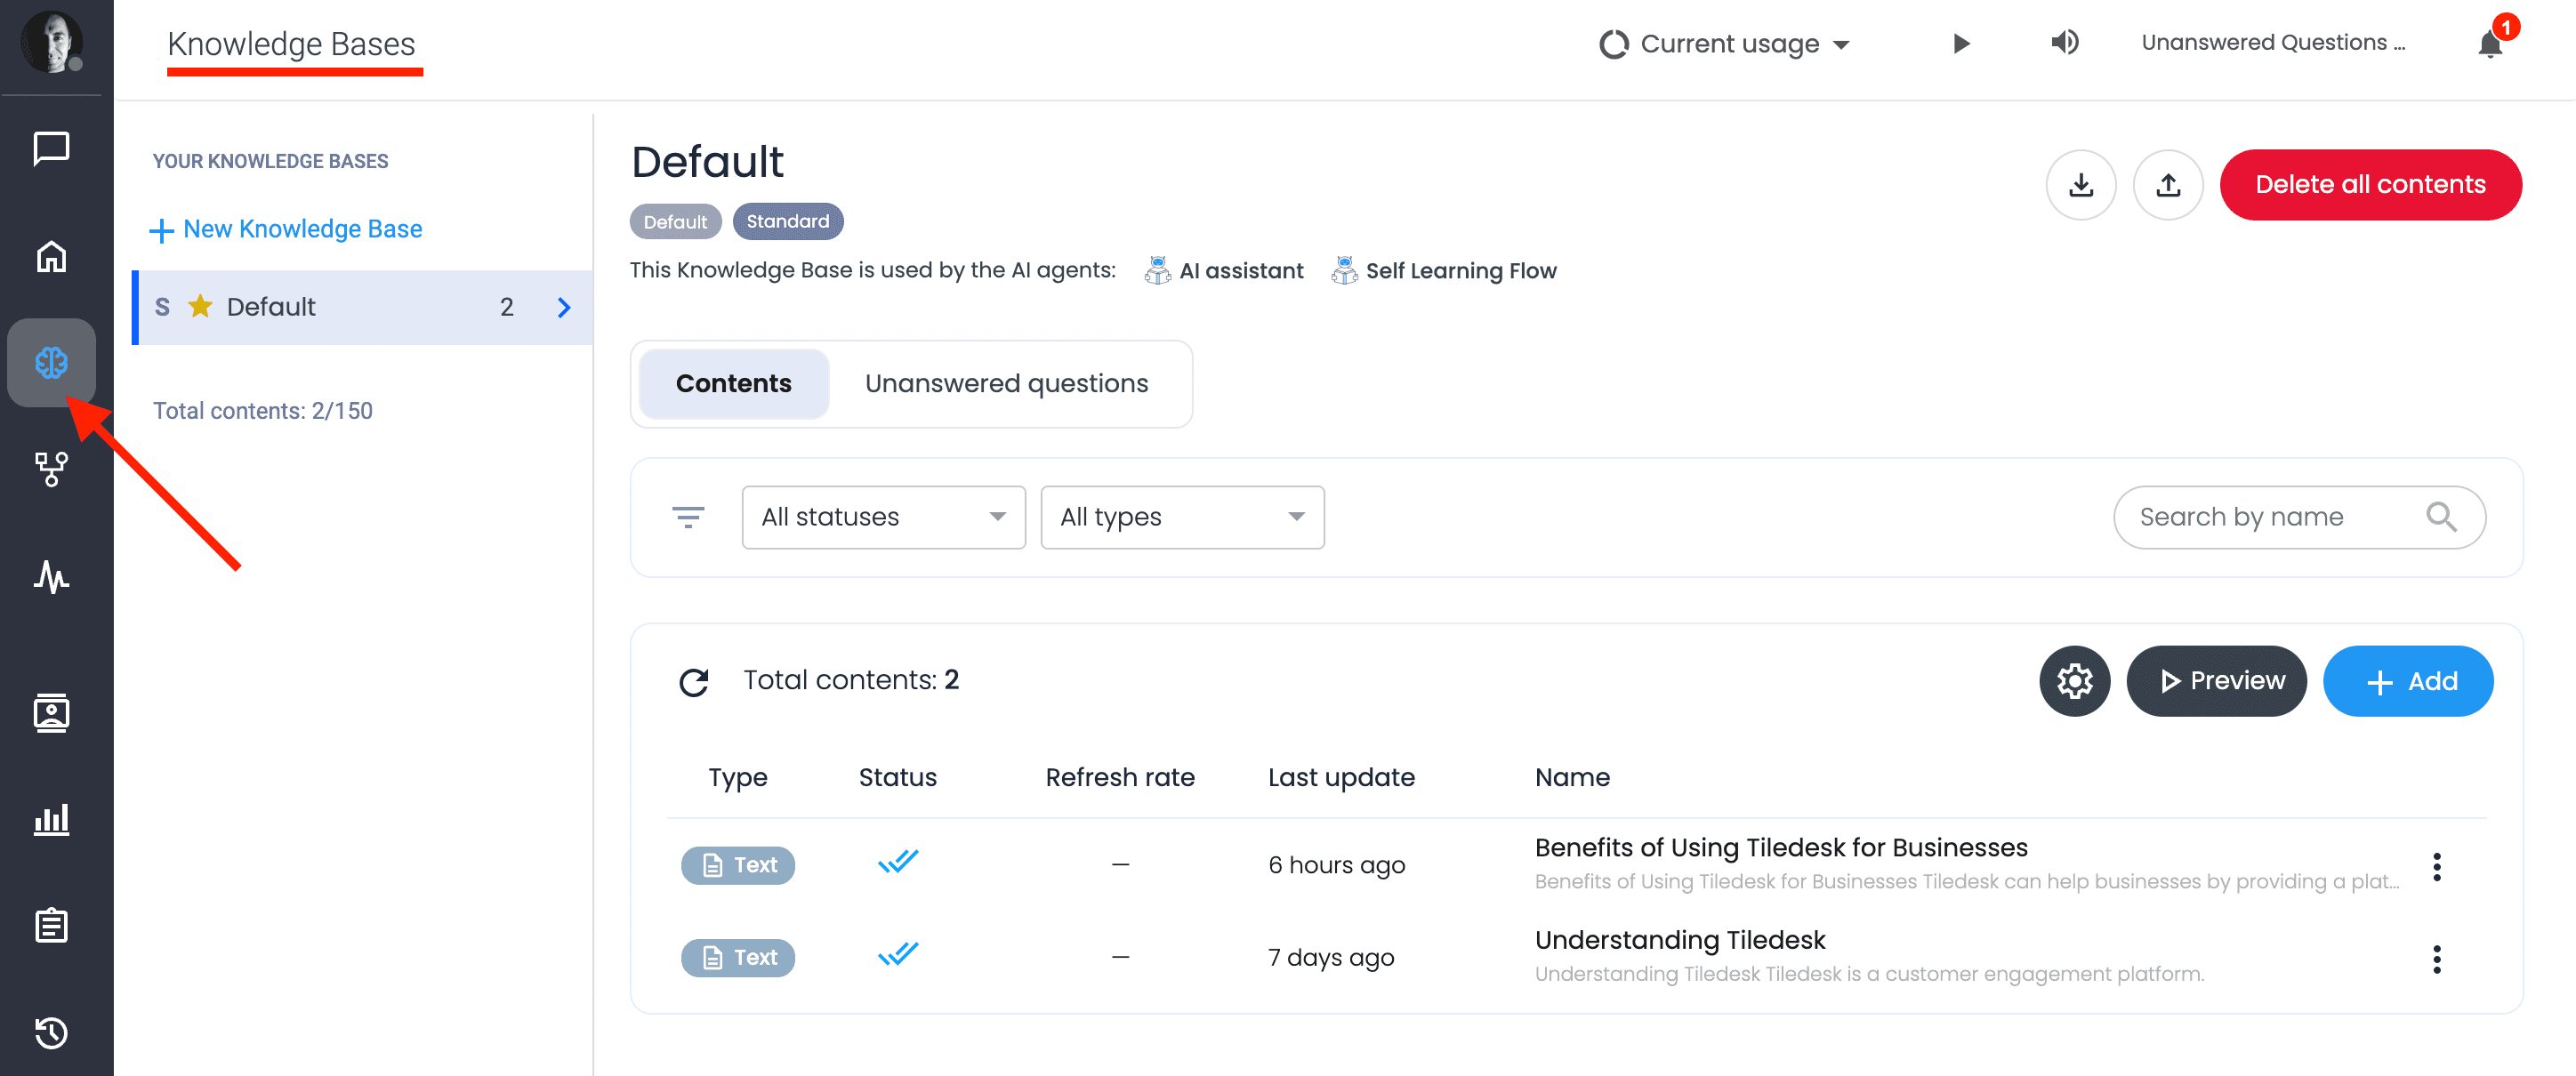This screenshot has height=1076, width=2576.
Task: Click the filter lines icon
Action: [x=688, y=517]
